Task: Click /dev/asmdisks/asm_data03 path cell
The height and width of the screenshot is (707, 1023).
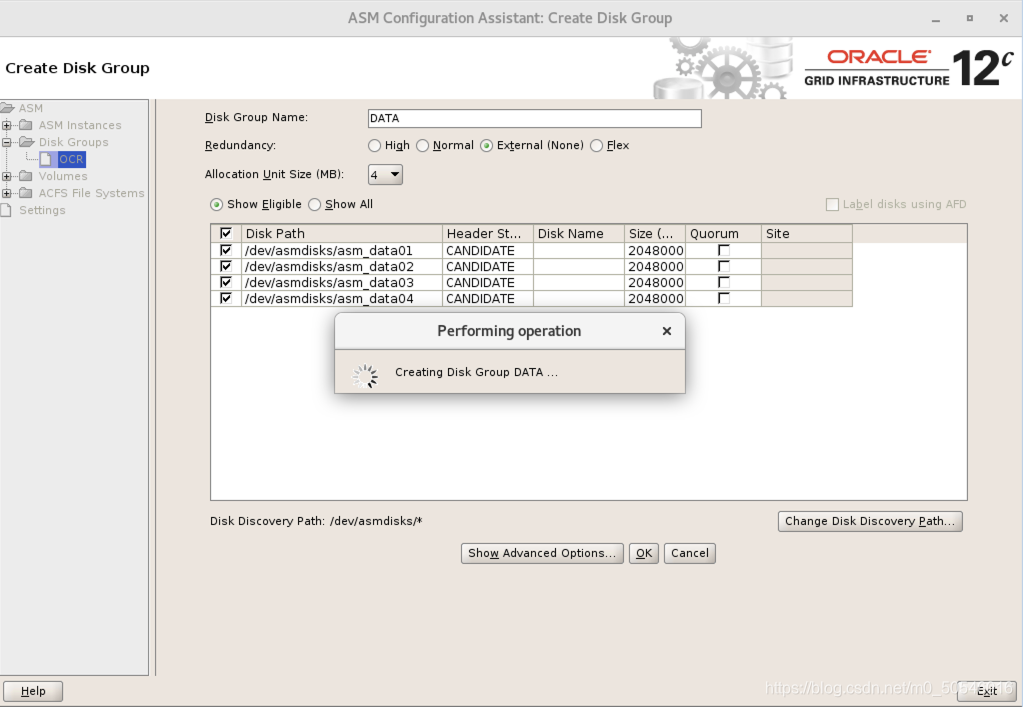Action: click(x=342, y=282)
